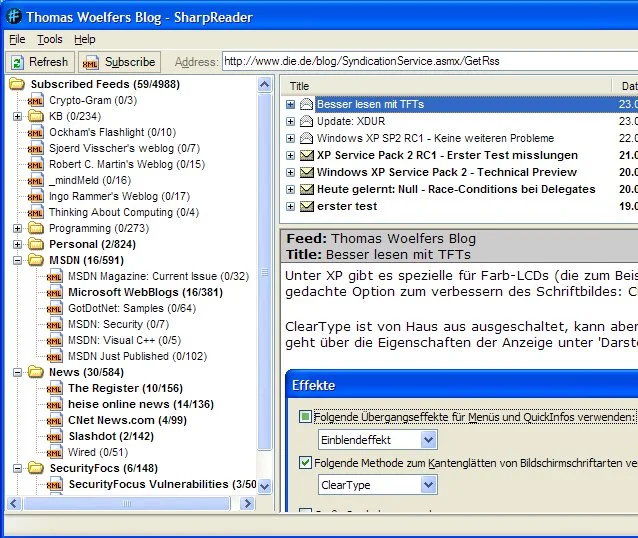Collapse the MSDN folder

(x=17, y=260)
